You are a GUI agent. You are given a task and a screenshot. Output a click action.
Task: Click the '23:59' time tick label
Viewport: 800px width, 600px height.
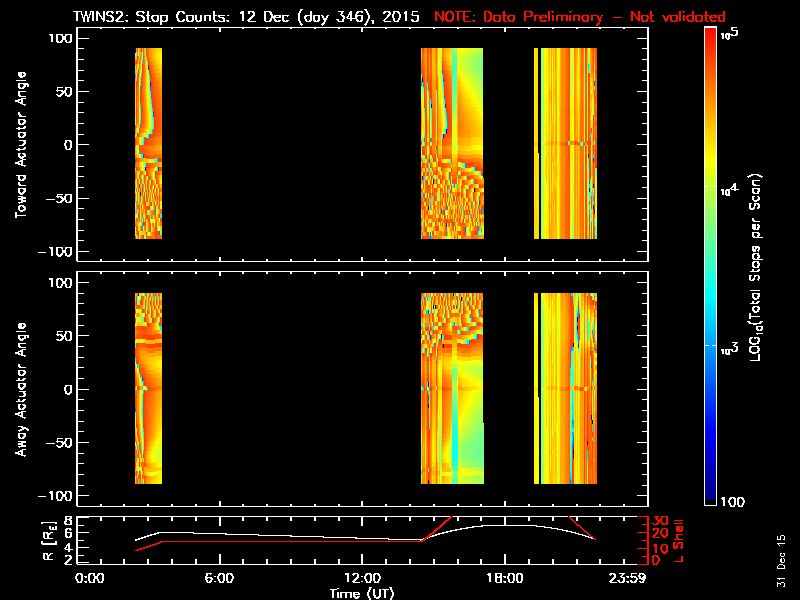click(627, 578)
